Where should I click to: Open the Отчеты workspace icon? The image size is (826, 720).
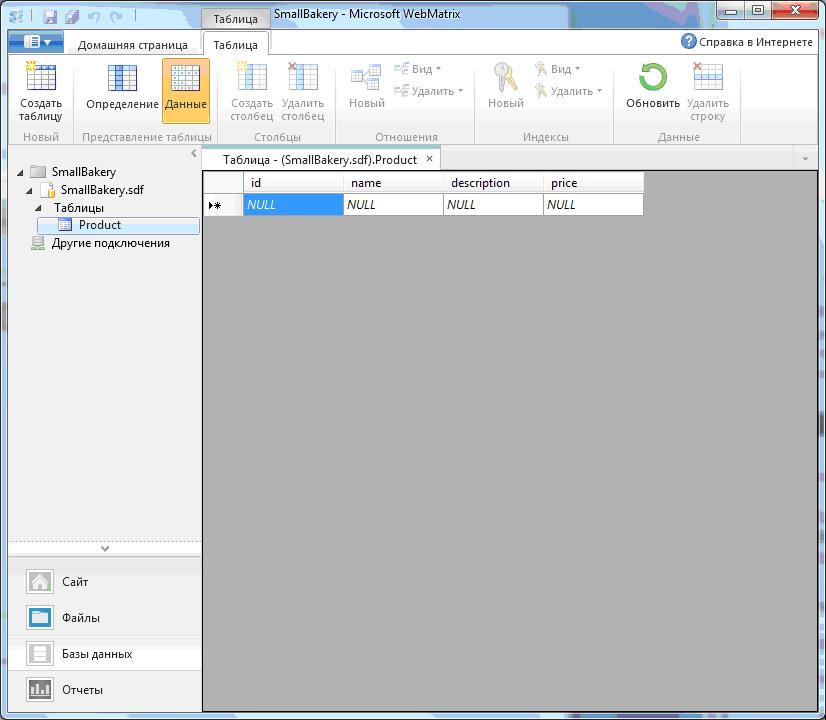click(40, 689)
